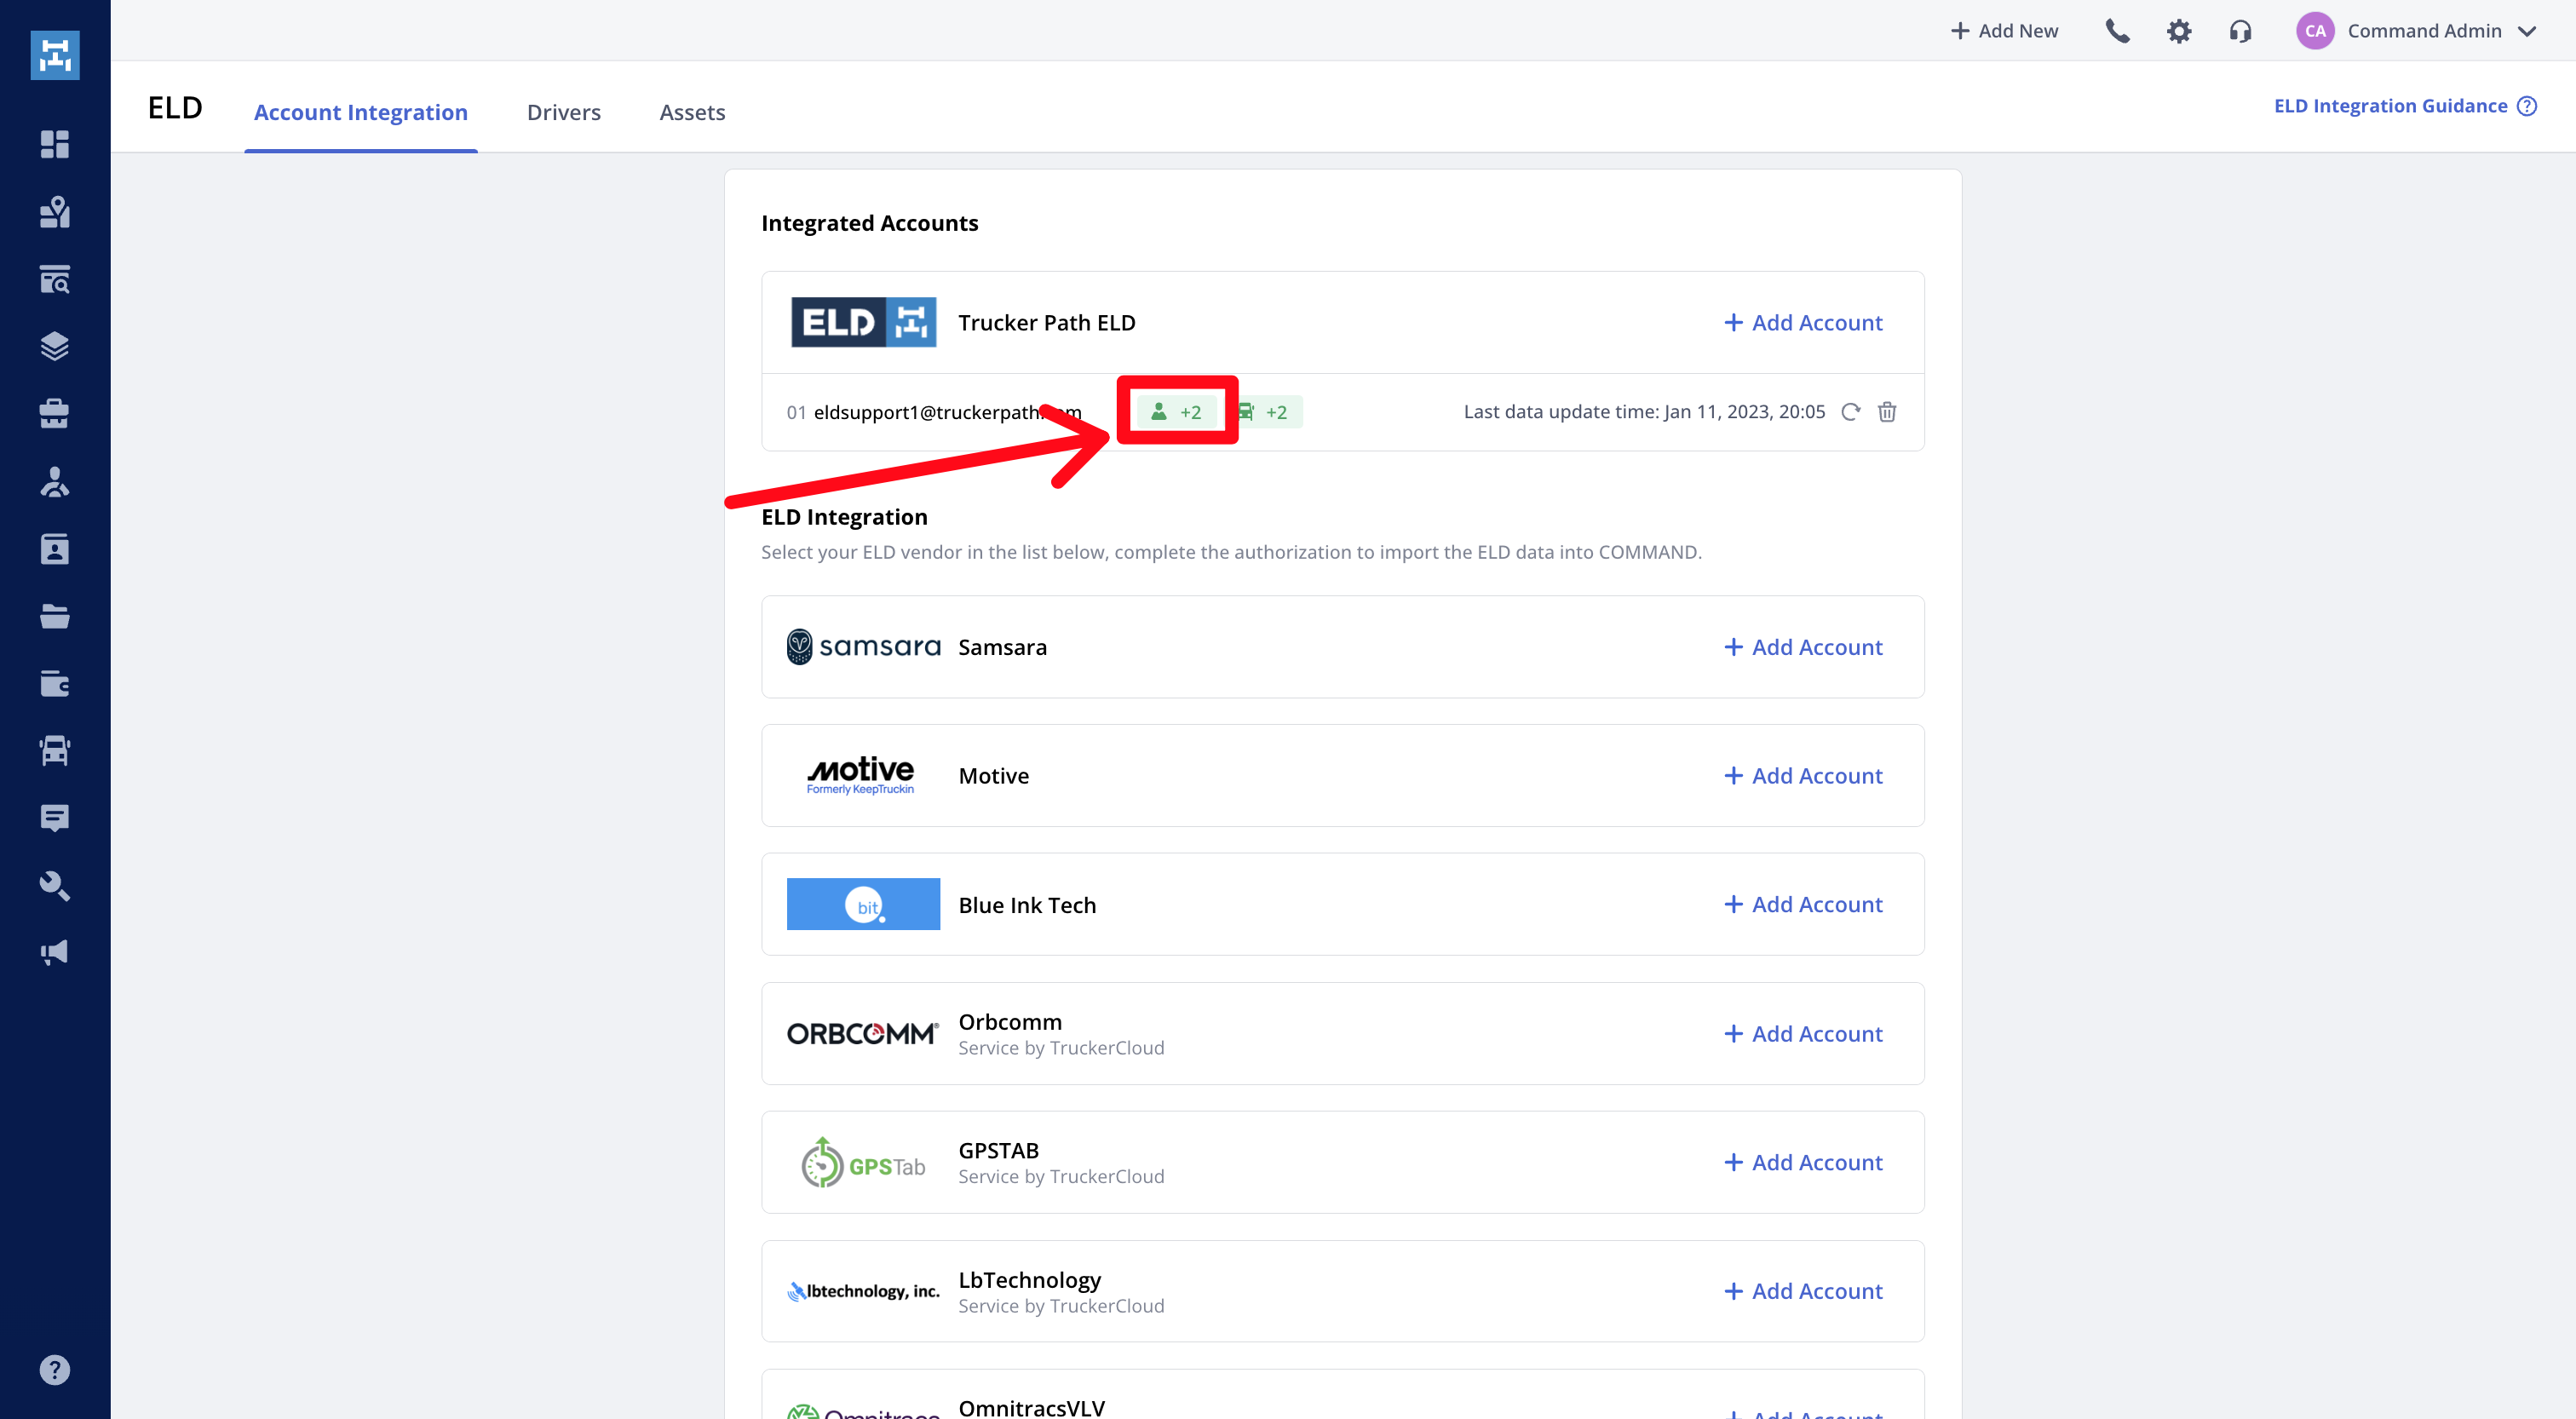Click the OmnitracsVLV vendor name

[1031, 1407]
